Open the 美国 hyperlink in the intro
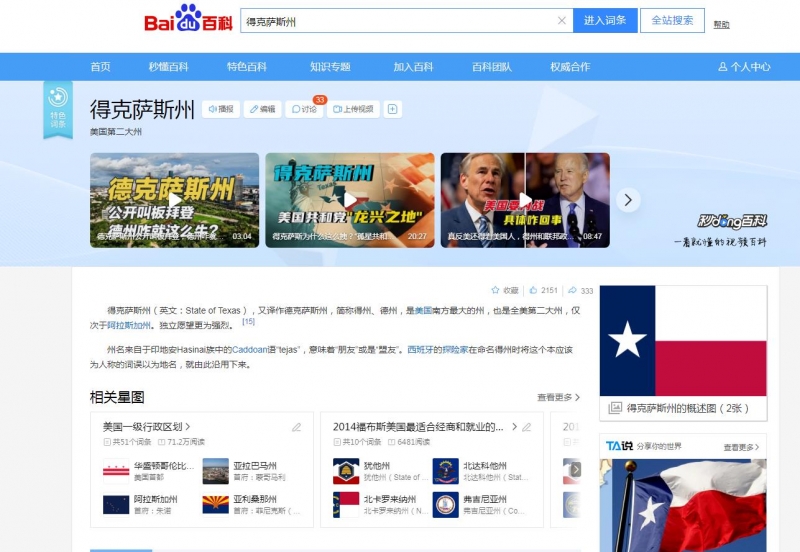The width and height of the screenshot is (800, 552). click(x=423, y=310)
